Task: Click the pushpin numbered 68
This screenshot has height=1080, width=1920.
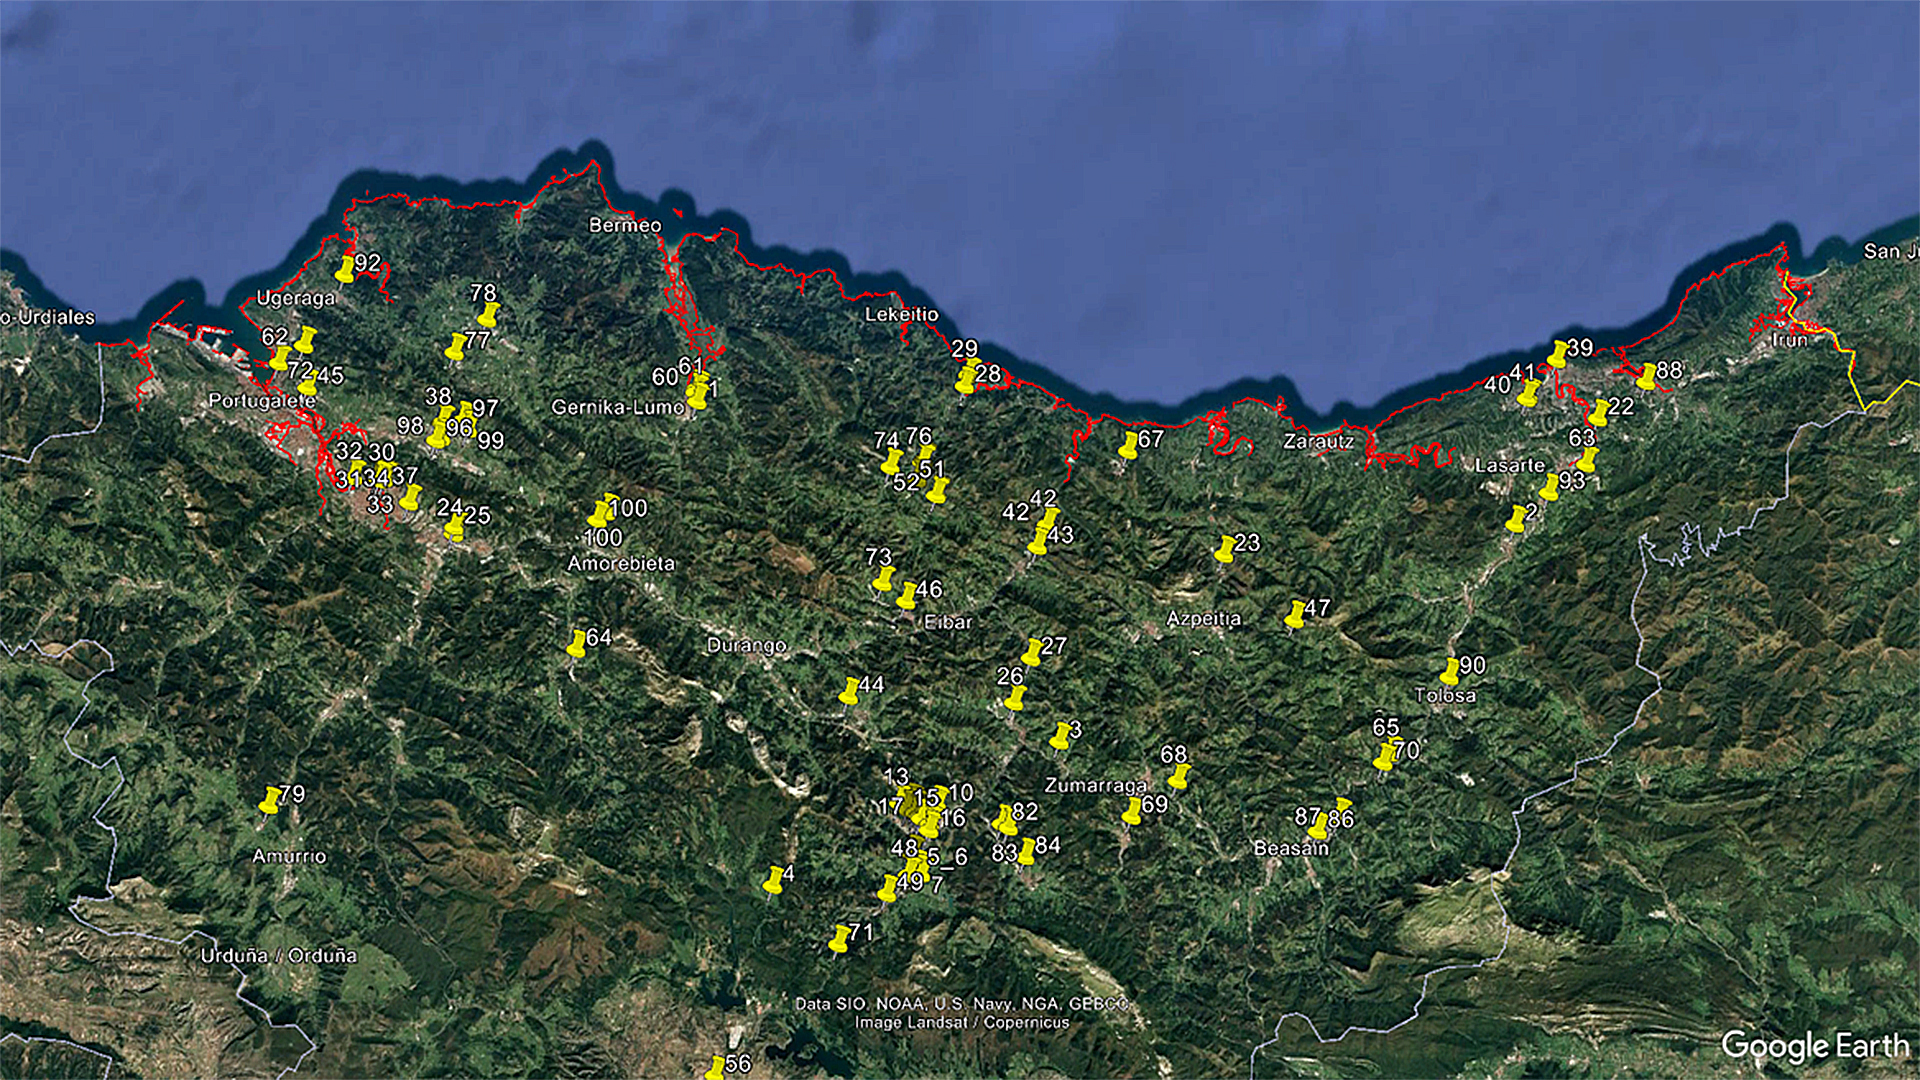Action: click(x=1180, y=776)
